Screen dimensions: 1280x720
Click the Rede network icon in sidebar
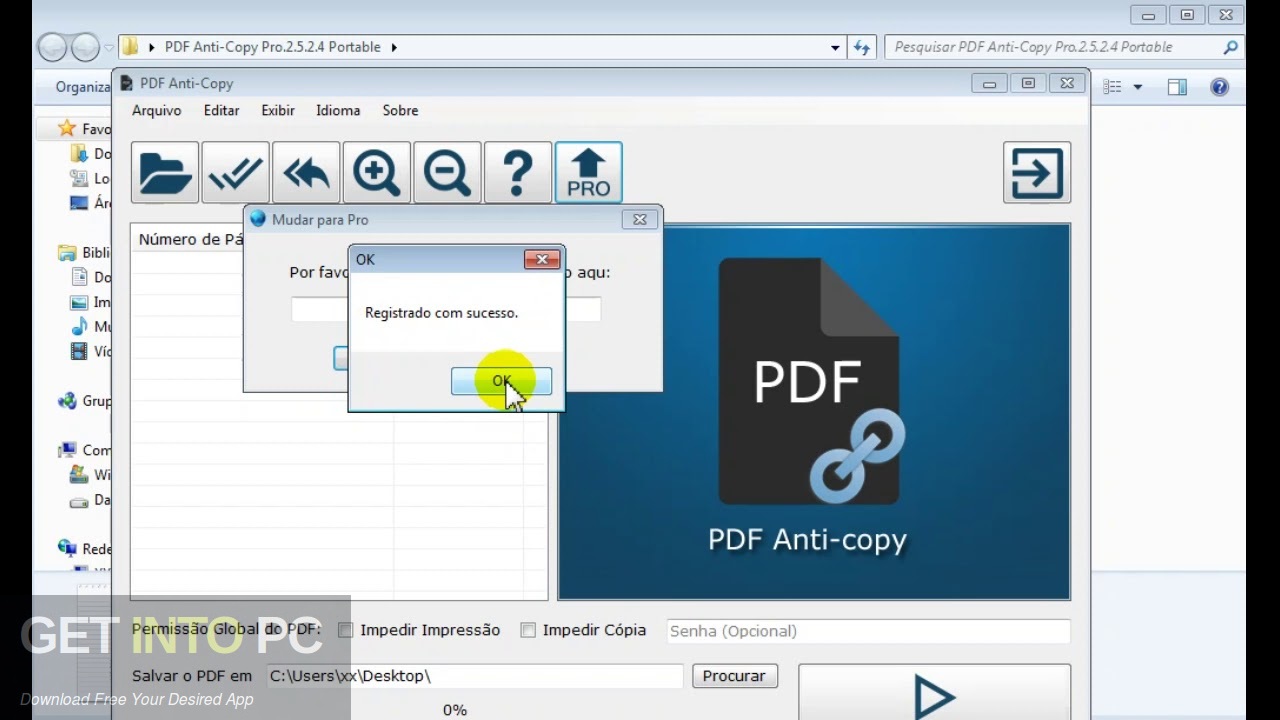click(x=67, y=548)
